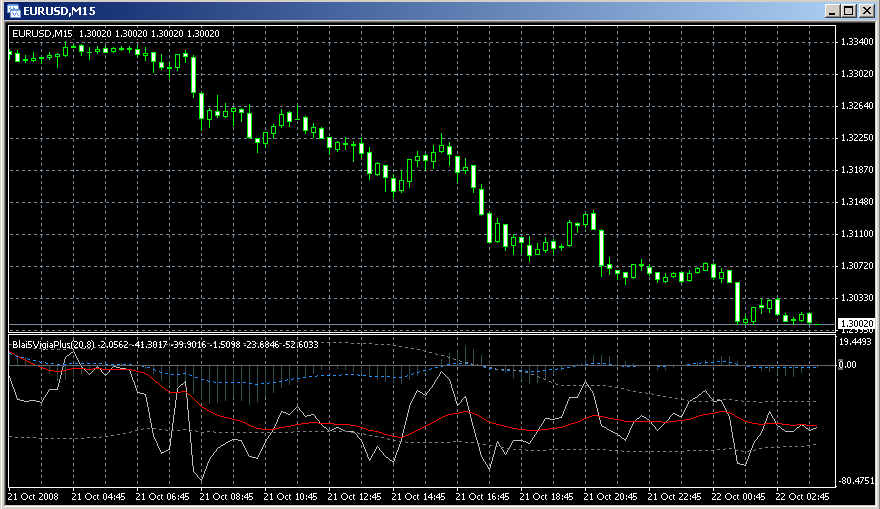This screenshot has width=880, height=509.
Task: Click the 0.00 level on indicator scale
Action: (x=848, y=365)
